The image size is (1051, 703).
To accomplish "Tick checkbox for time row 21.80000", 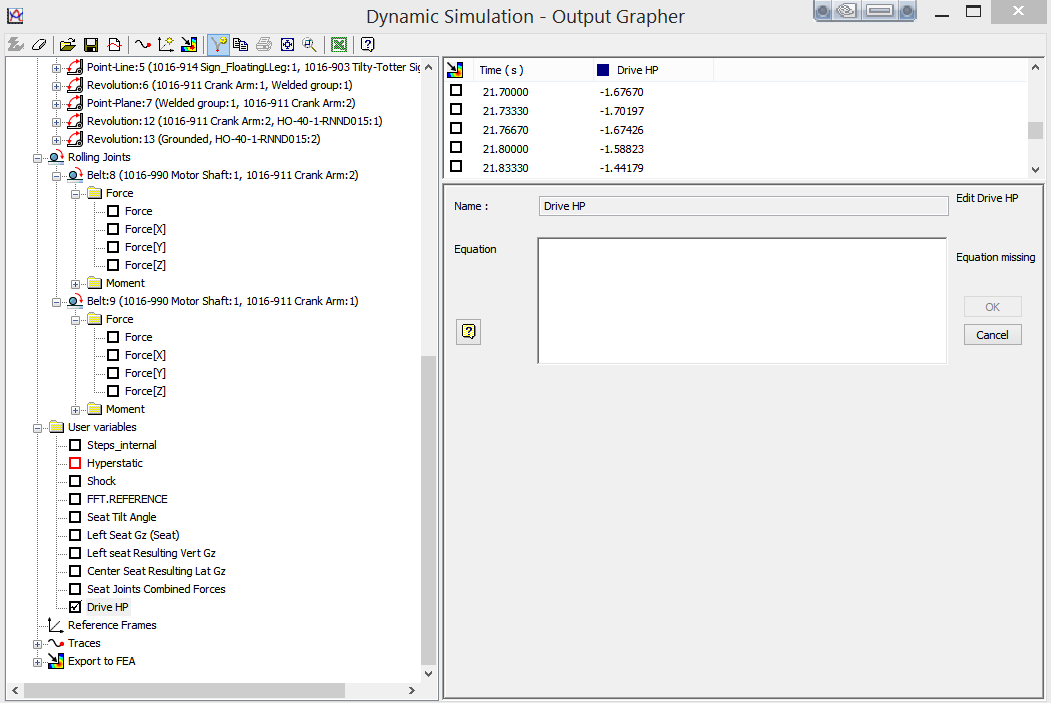I will pyautogui.click(x=456, y=147).
